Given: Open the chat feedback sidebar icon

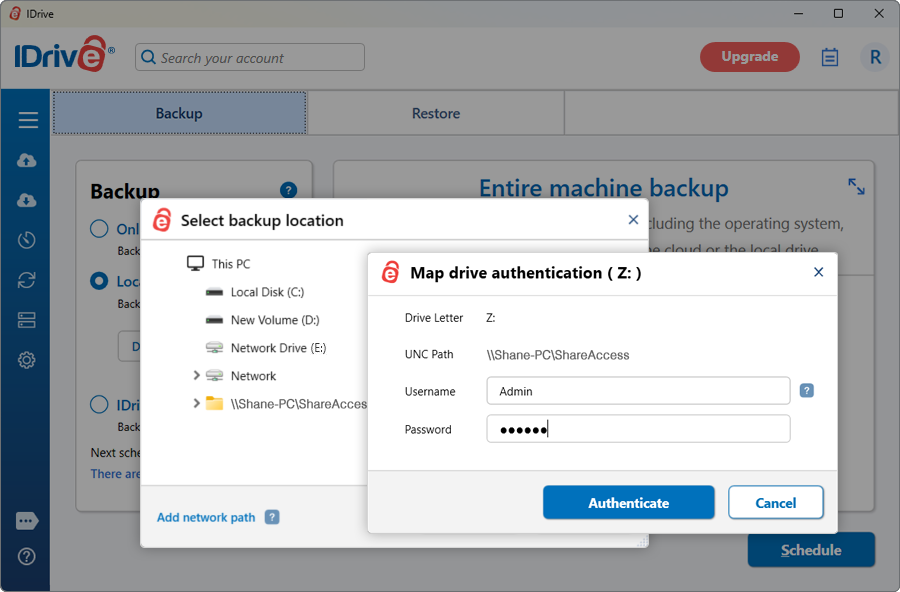Looking at the screenshot, I should pos(27,521).
